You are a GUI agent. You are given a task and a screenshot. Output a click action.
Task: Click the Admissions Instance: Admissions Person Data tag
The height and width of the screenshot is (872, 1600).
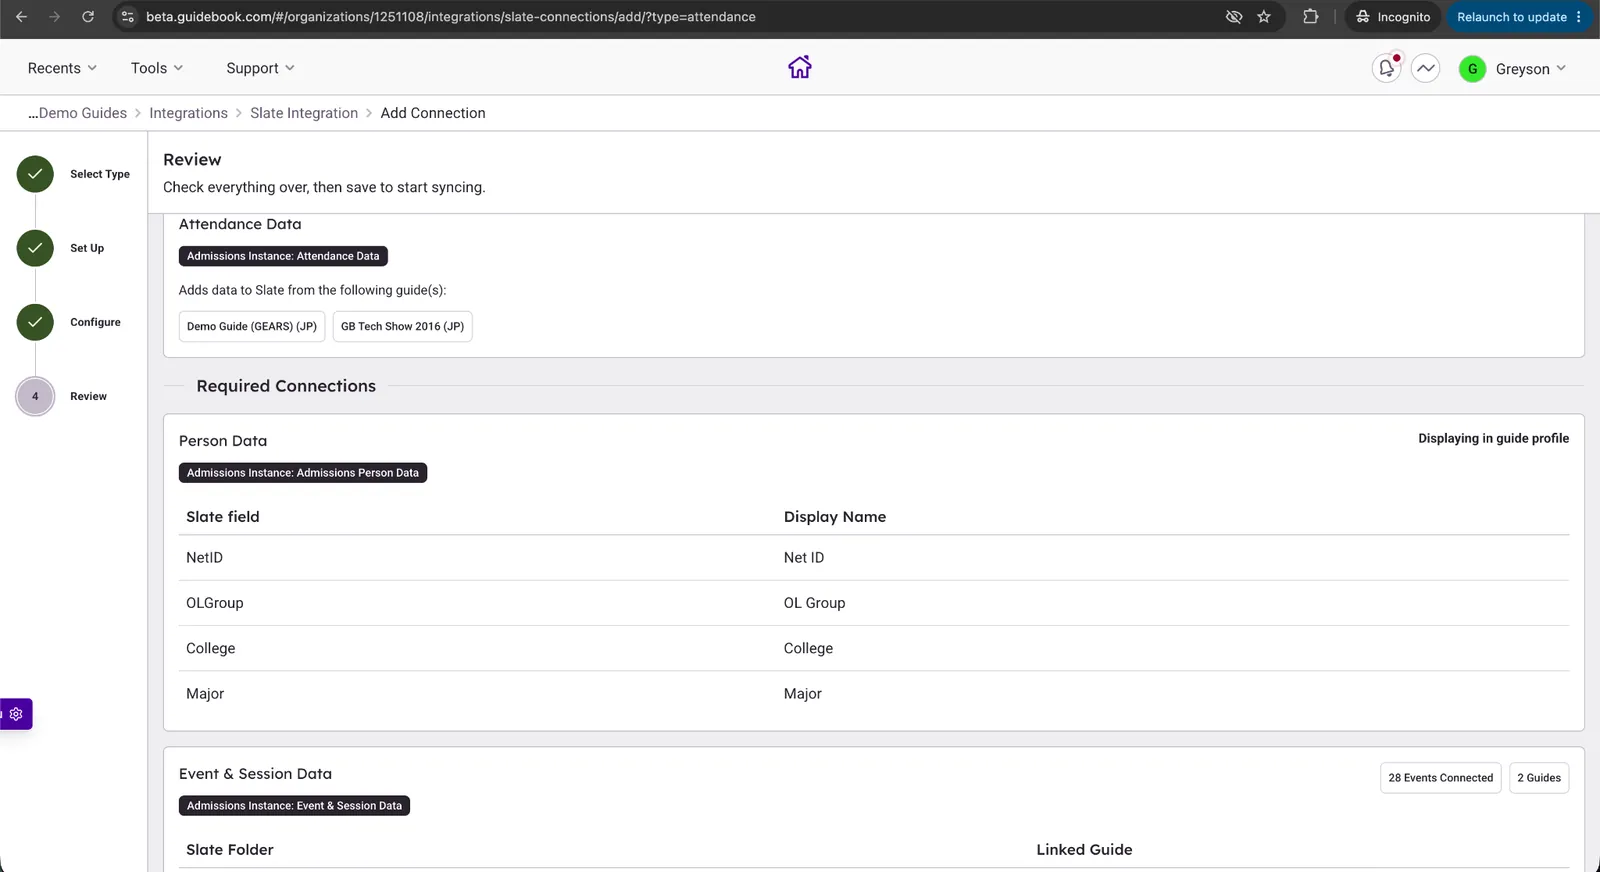click(x=303, y=473)
